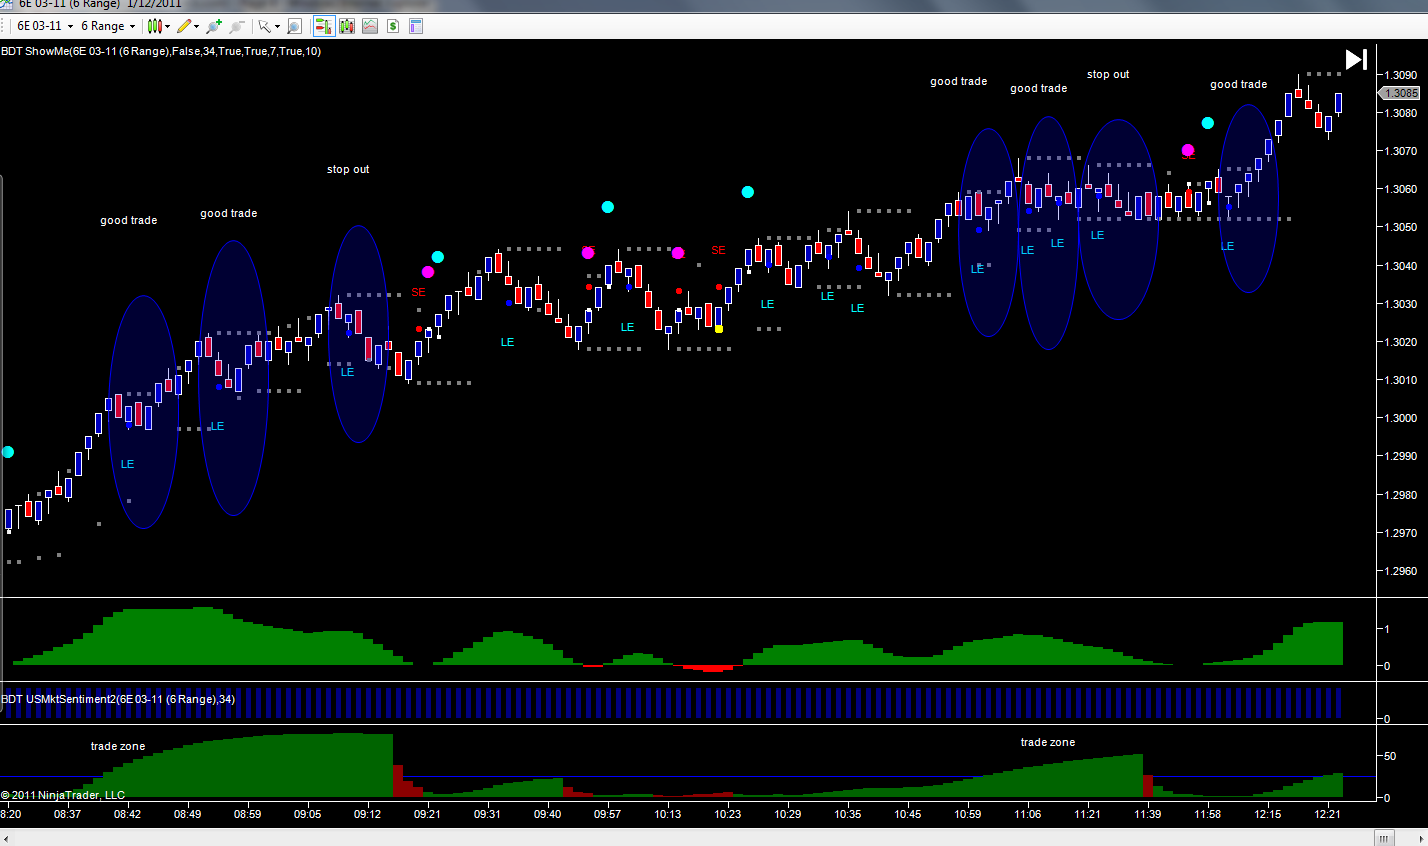Click the 'trade zone' label near 11:06
The width and height of the screenshot is (1428, 846).
pos(1048,742)
